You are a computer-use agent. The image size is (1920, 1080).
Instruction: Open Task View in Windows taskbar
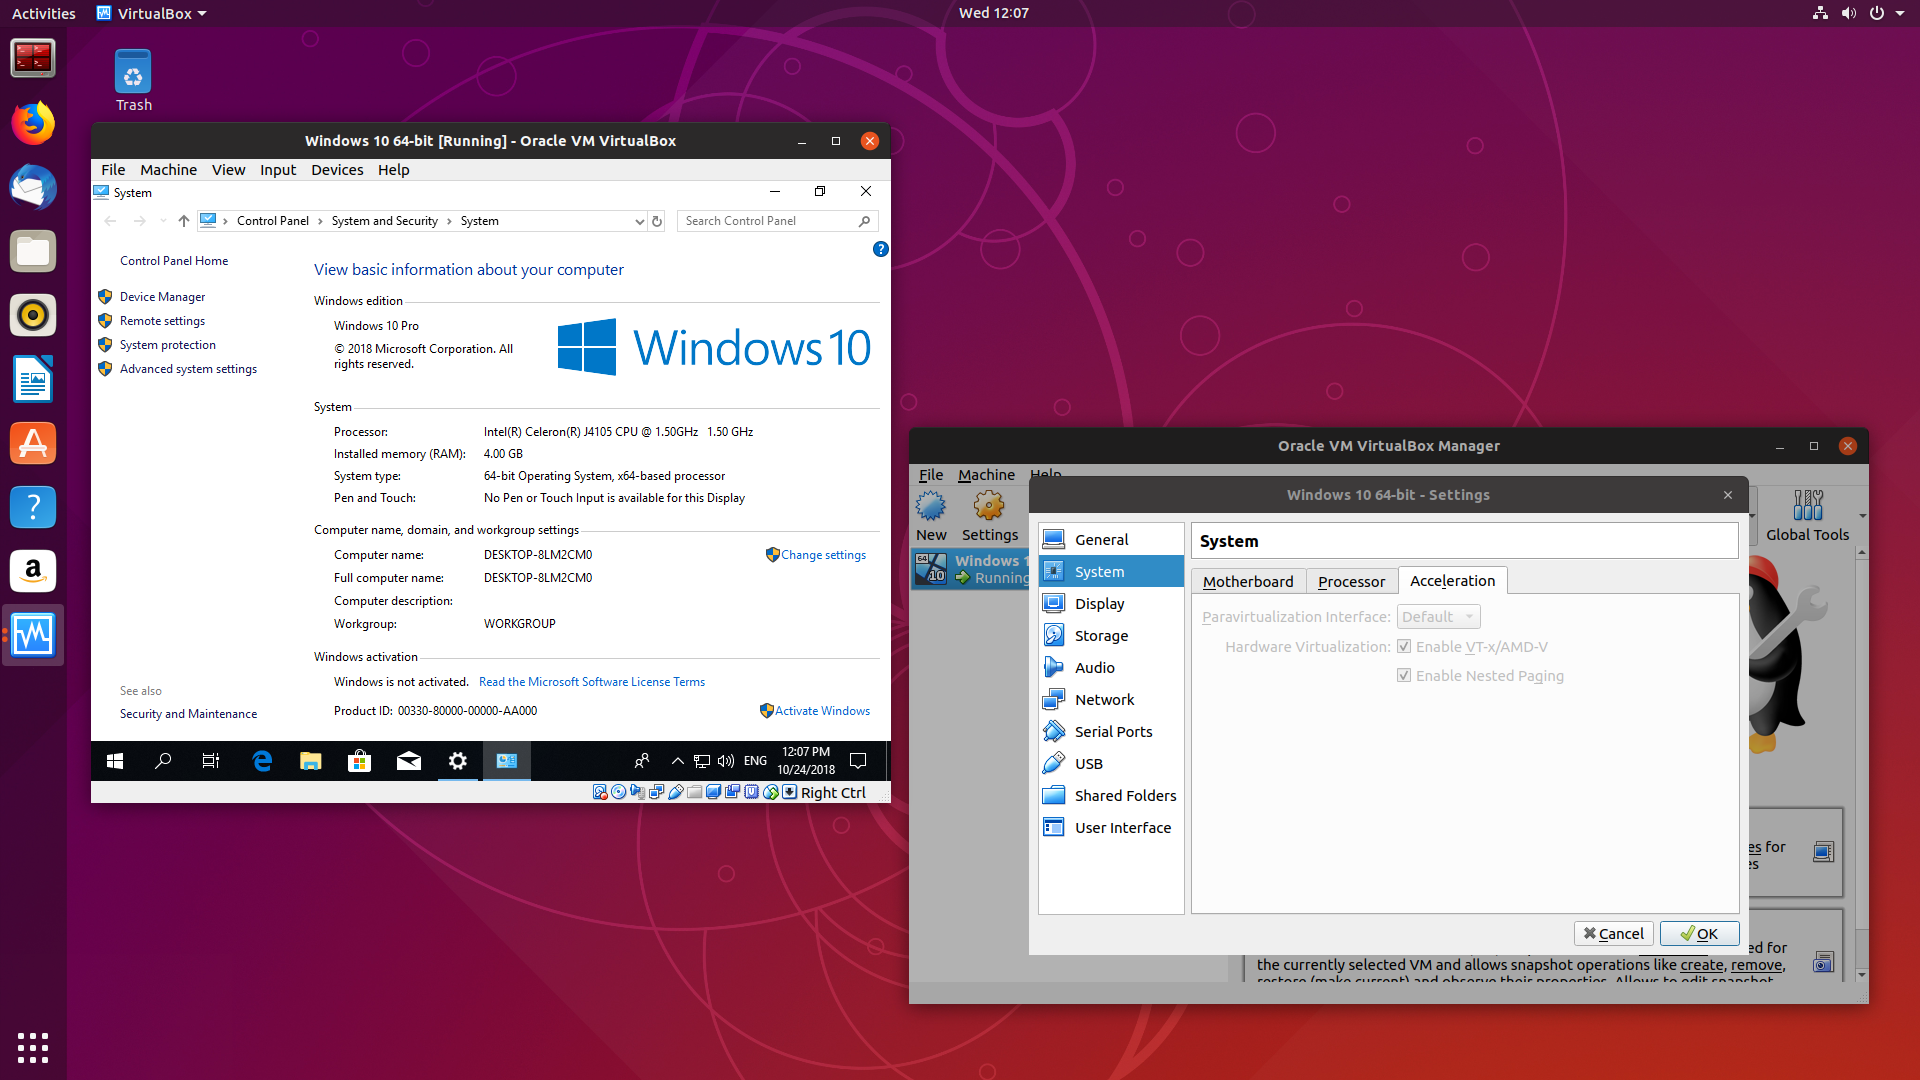pyautogui.click(x=211, y=761)
